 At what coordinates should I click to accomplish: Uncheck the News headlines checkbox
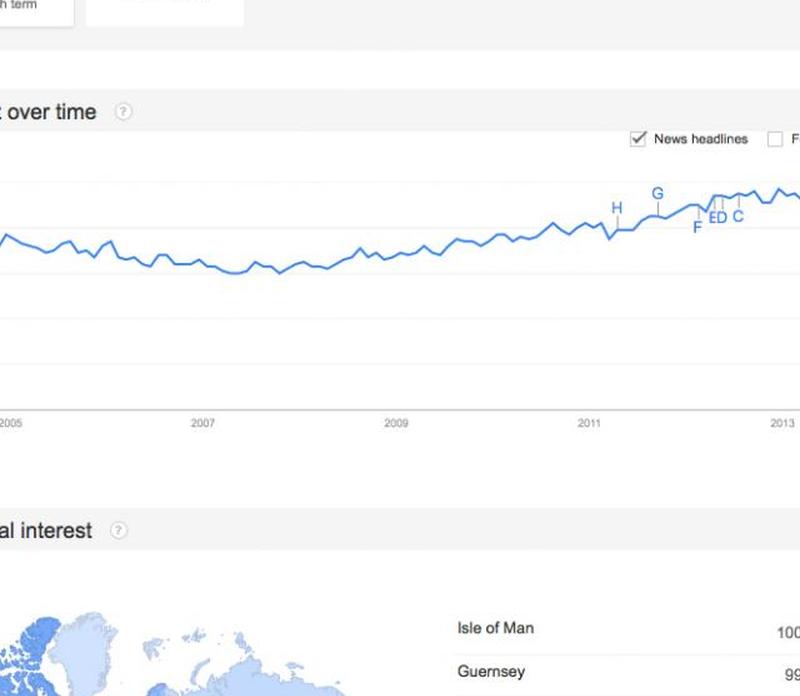[637, 139]
